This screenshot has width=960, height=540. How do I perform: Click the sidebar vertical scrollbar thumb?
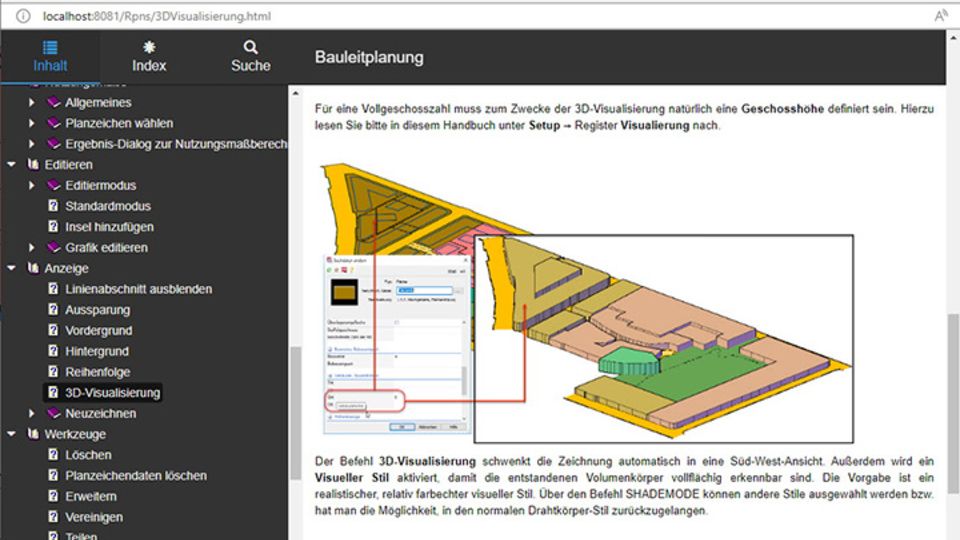pyautogui.click(x=296, y=413)
